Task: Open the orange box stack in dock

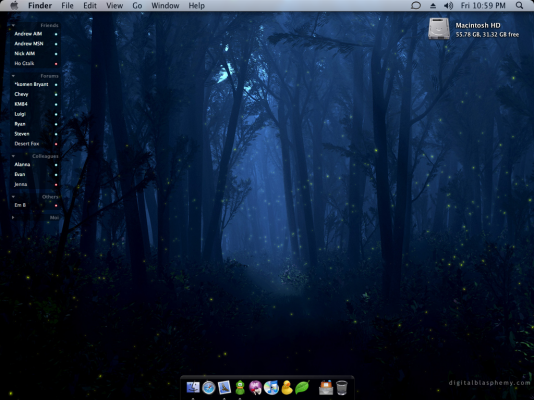Action: [326, 387]
